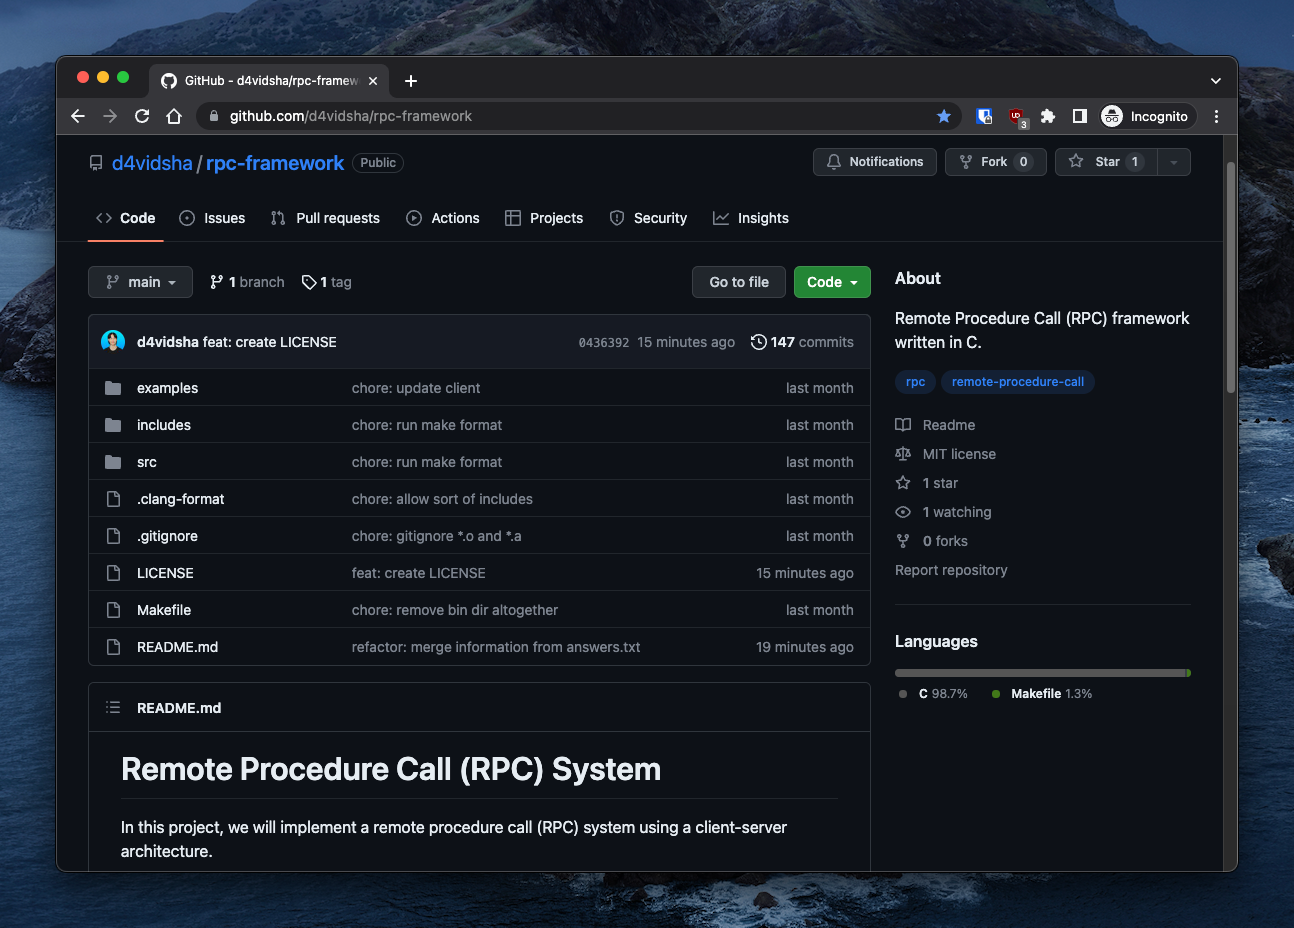This screenshot has height=928, width=1294.
Task: Fork the repository
Action: (x=995, y=162)
